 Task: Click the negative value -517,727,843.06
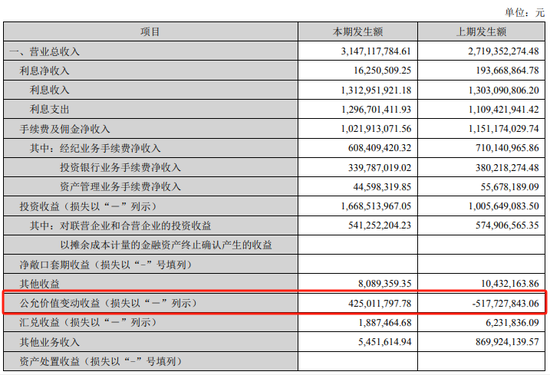(x=505, y=303)
